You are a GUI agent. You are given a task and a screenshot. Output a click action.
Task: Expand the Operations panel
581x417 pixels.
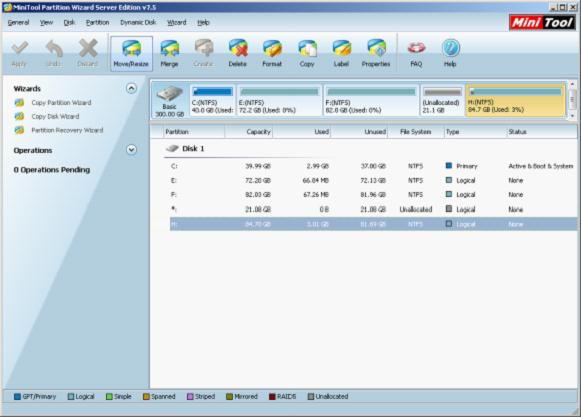pyautogui.click(x=131, y=150)
